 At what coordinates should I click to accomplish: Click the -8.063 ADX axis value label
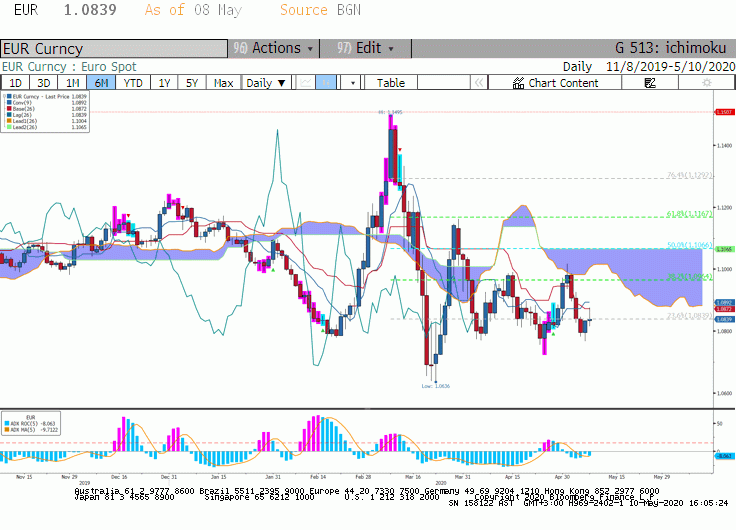[725, 456]
